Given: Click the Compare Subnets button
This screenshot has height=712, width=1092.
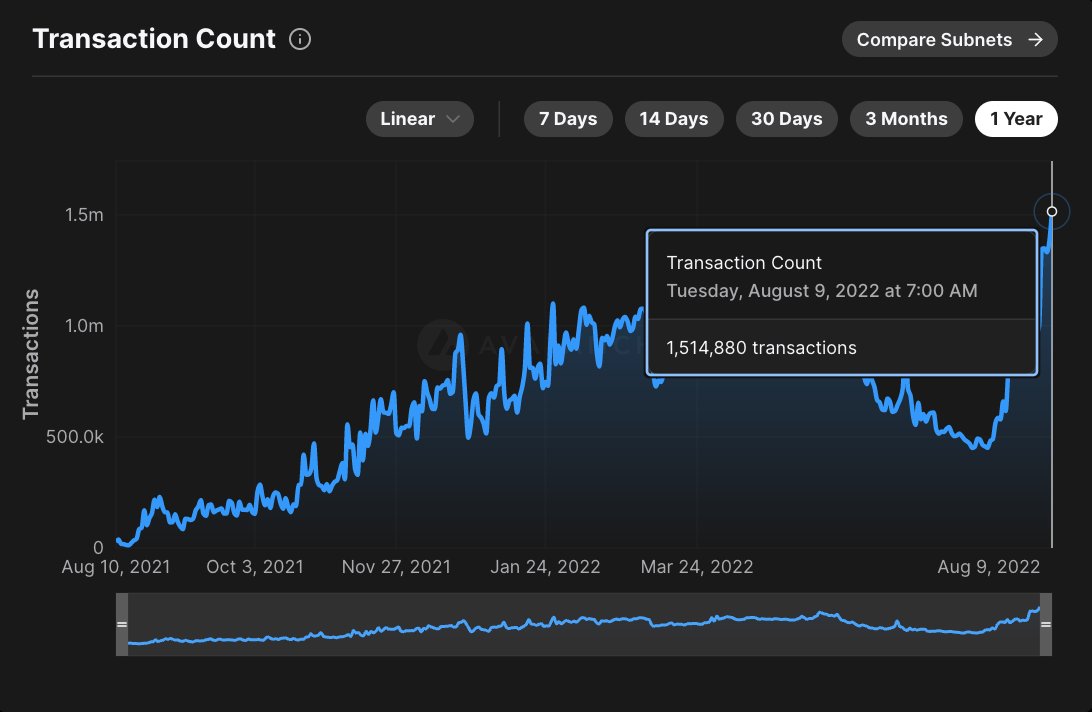Looking at the screenshot, I should tap(949, 39).
